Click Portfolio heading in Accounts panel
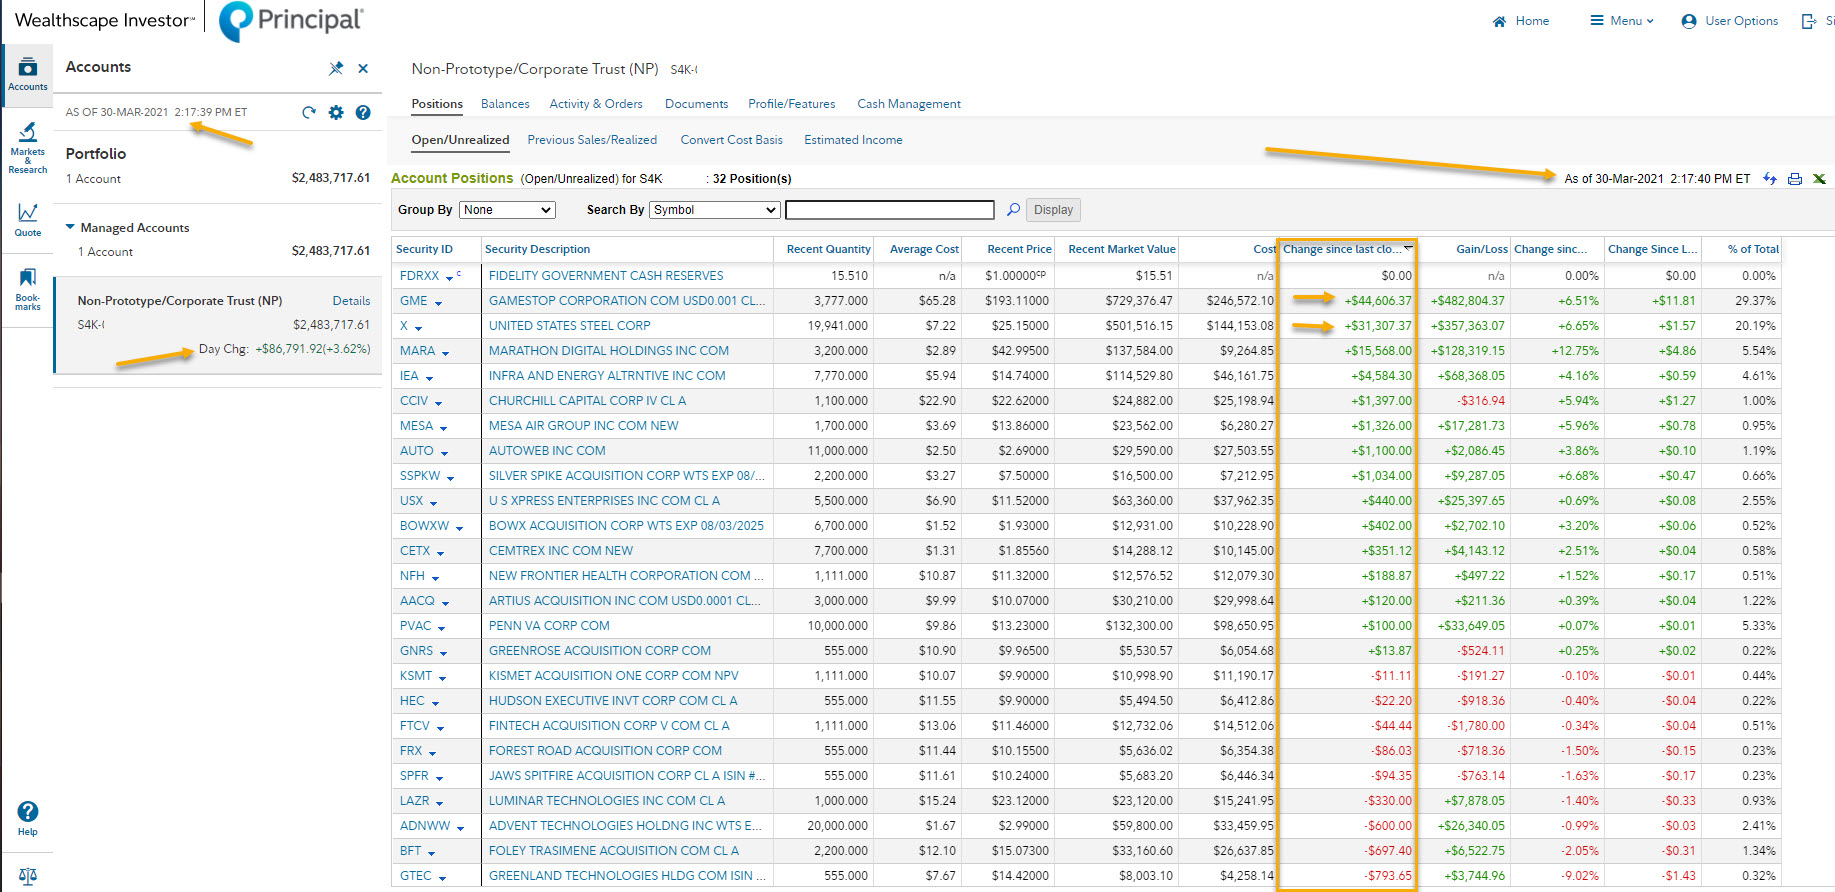 [96, 154]
